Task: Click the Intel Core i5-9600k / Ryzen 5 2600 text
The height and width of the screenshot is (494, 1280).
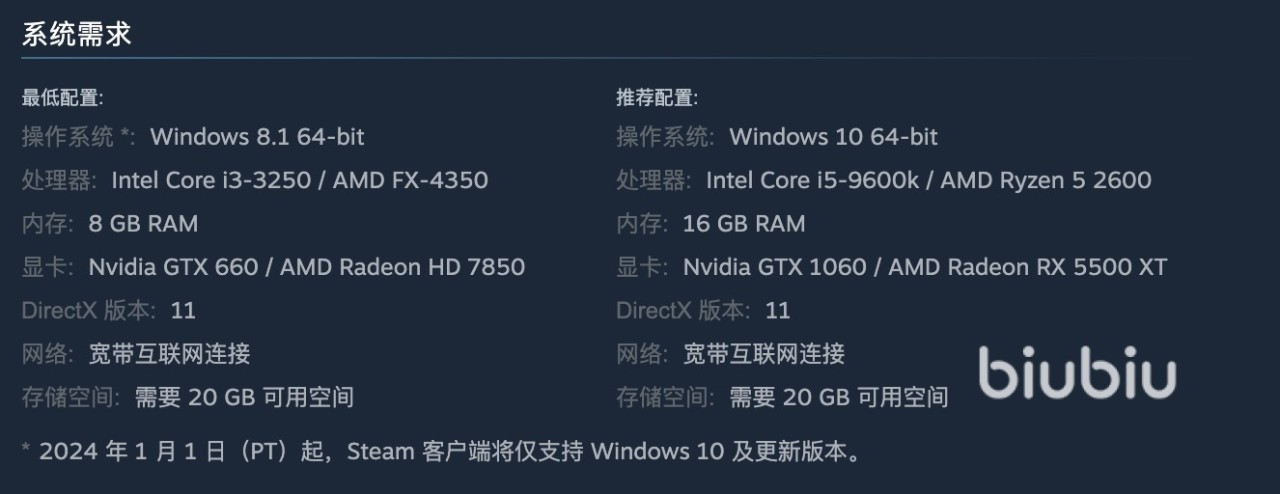Action: [928, 181]
